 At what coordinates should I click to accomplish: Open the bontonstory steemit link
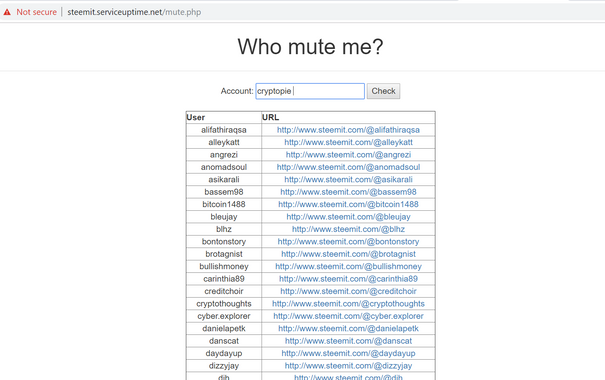coord(348,242)
